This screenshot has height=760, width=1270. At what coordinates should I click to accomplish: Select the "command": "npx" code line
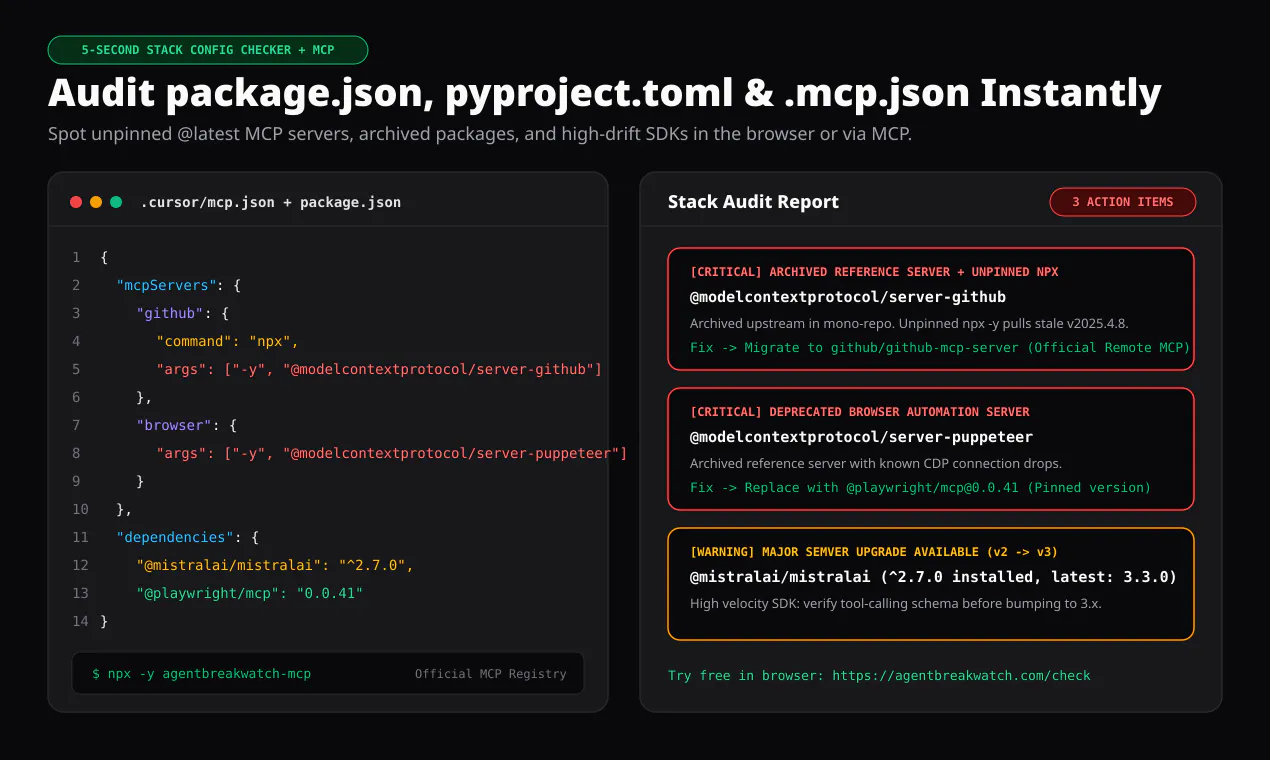click(228, 342)
